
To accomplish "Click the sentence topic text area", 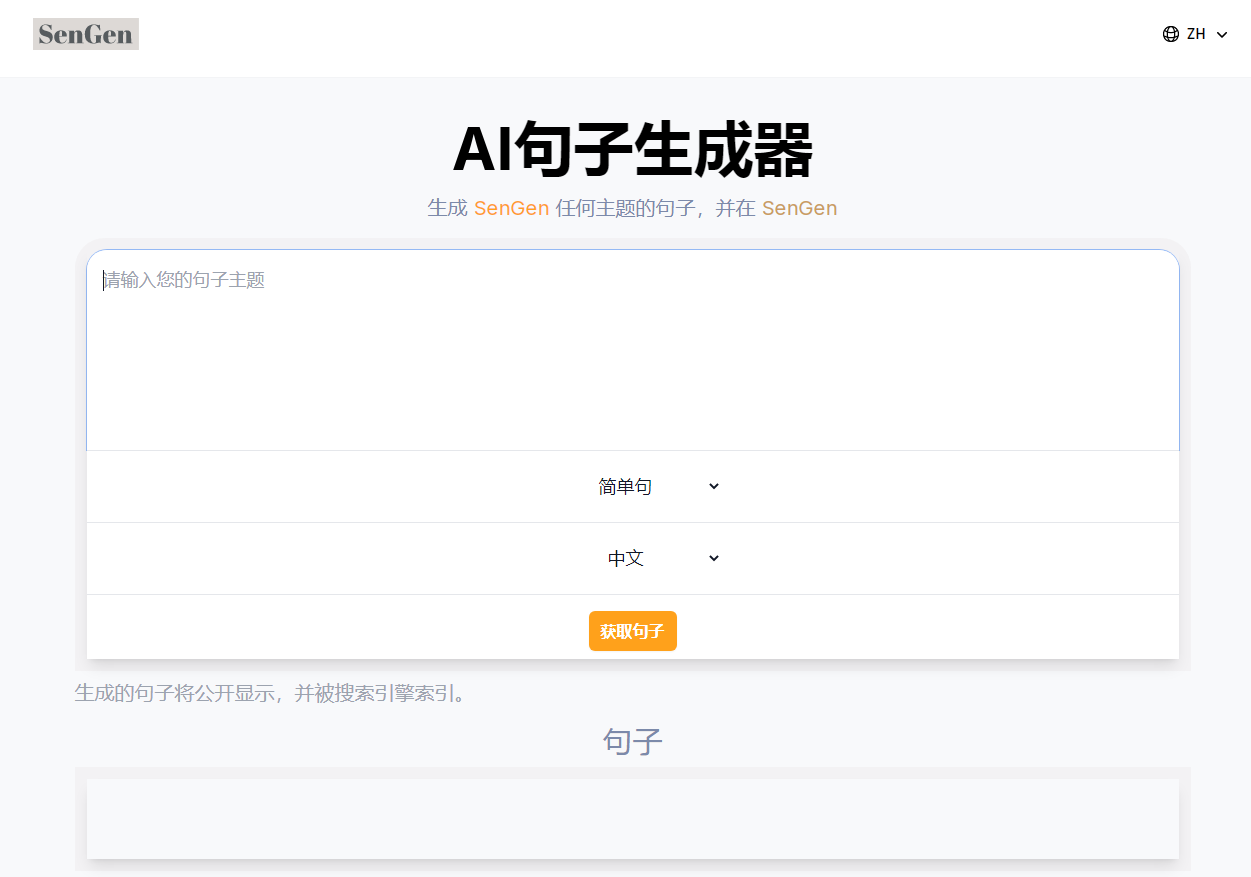I will 633,350.
